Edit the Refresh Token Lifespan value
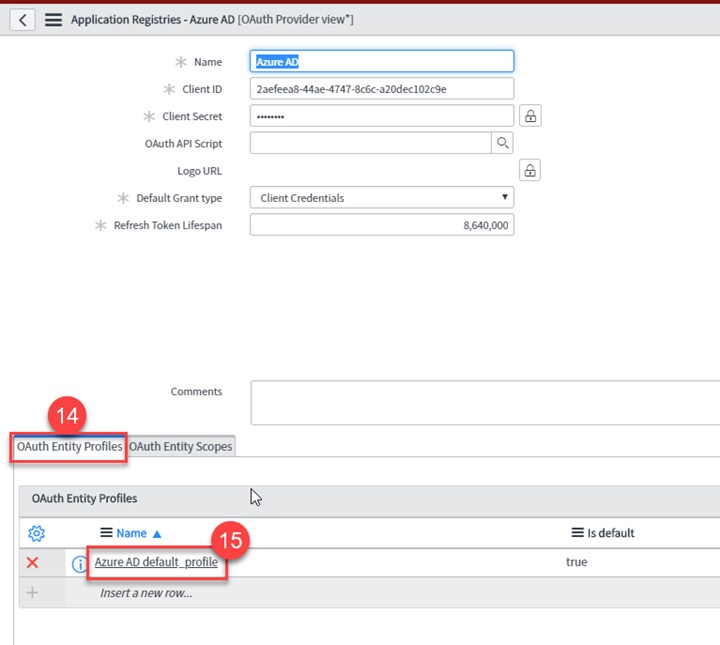720x645 pixels. pos(382,225)
